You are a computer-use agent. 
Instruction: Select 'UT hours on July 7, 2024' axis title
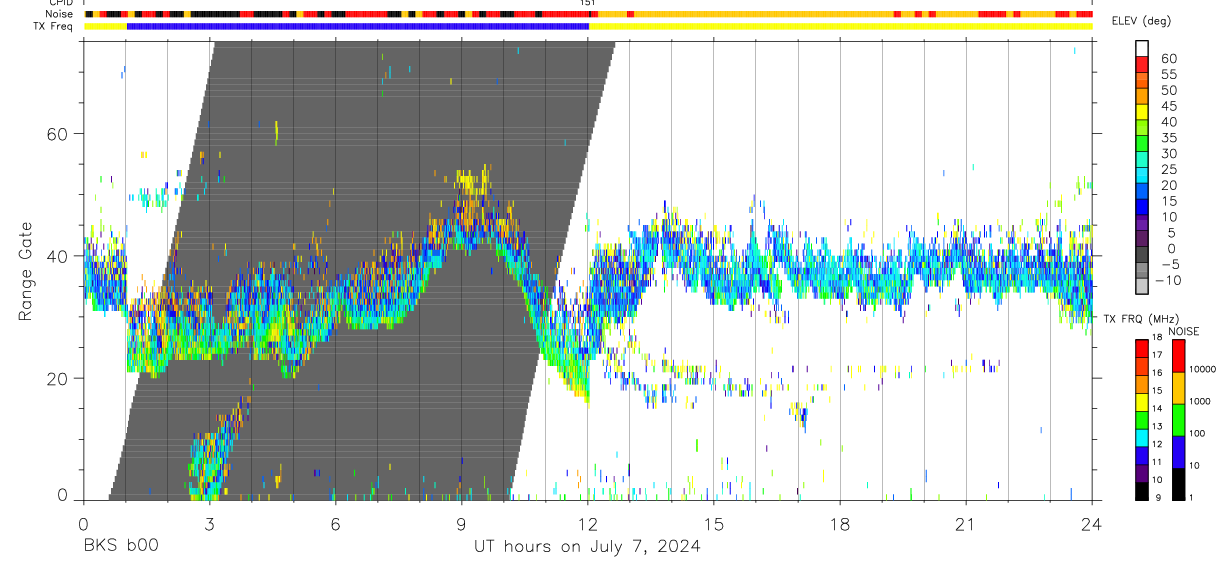587,547
